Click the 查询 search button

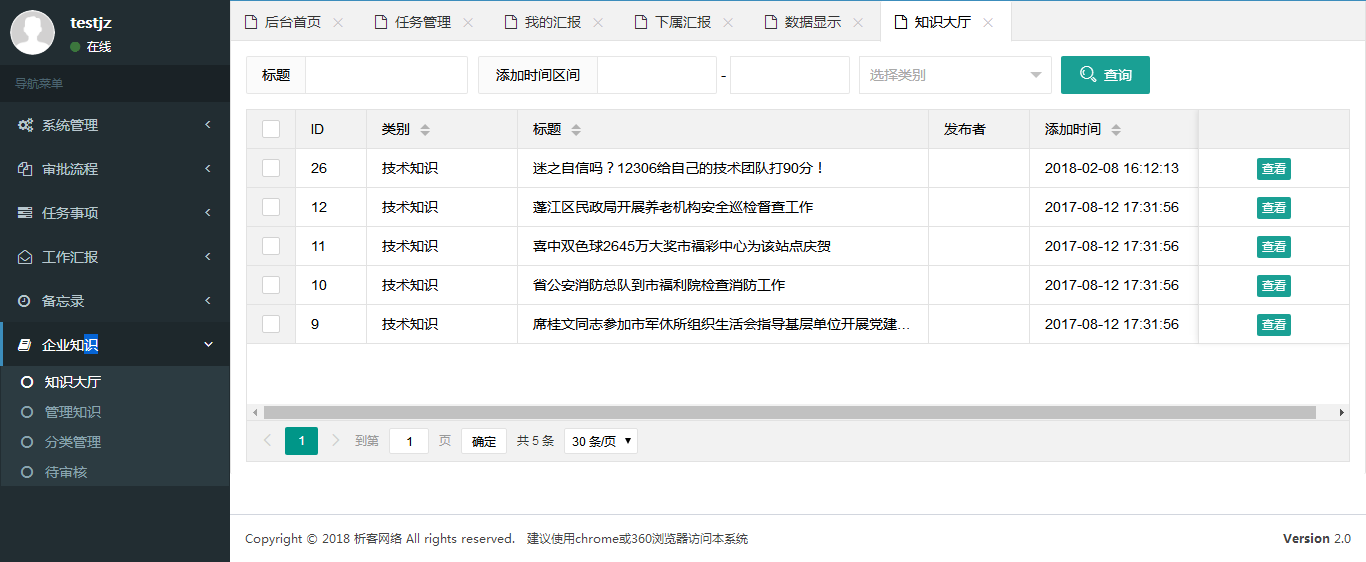pos(1105,75)
